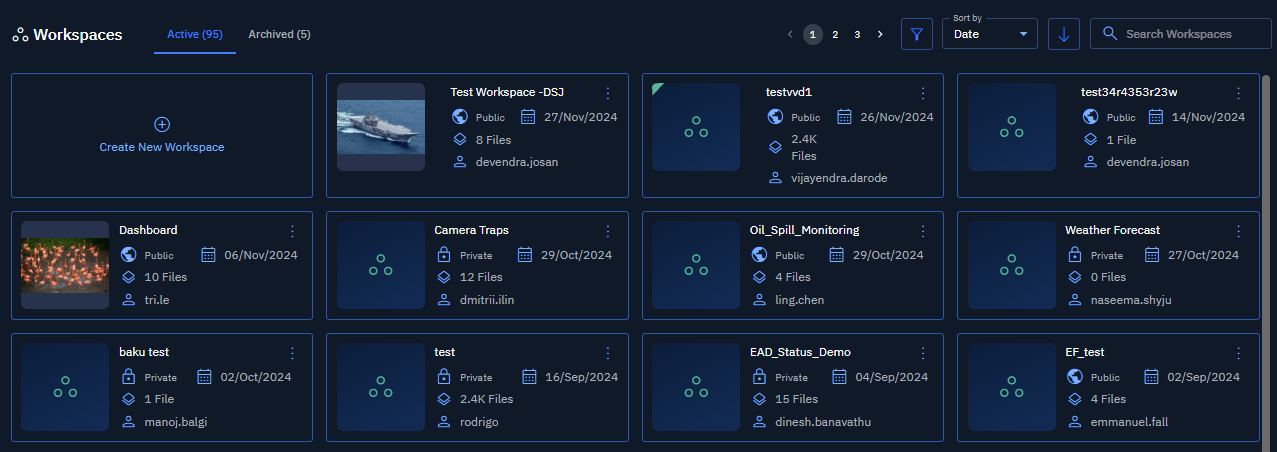
Task: Go to page 3 of workspaces
Action: tap(857, 34)
